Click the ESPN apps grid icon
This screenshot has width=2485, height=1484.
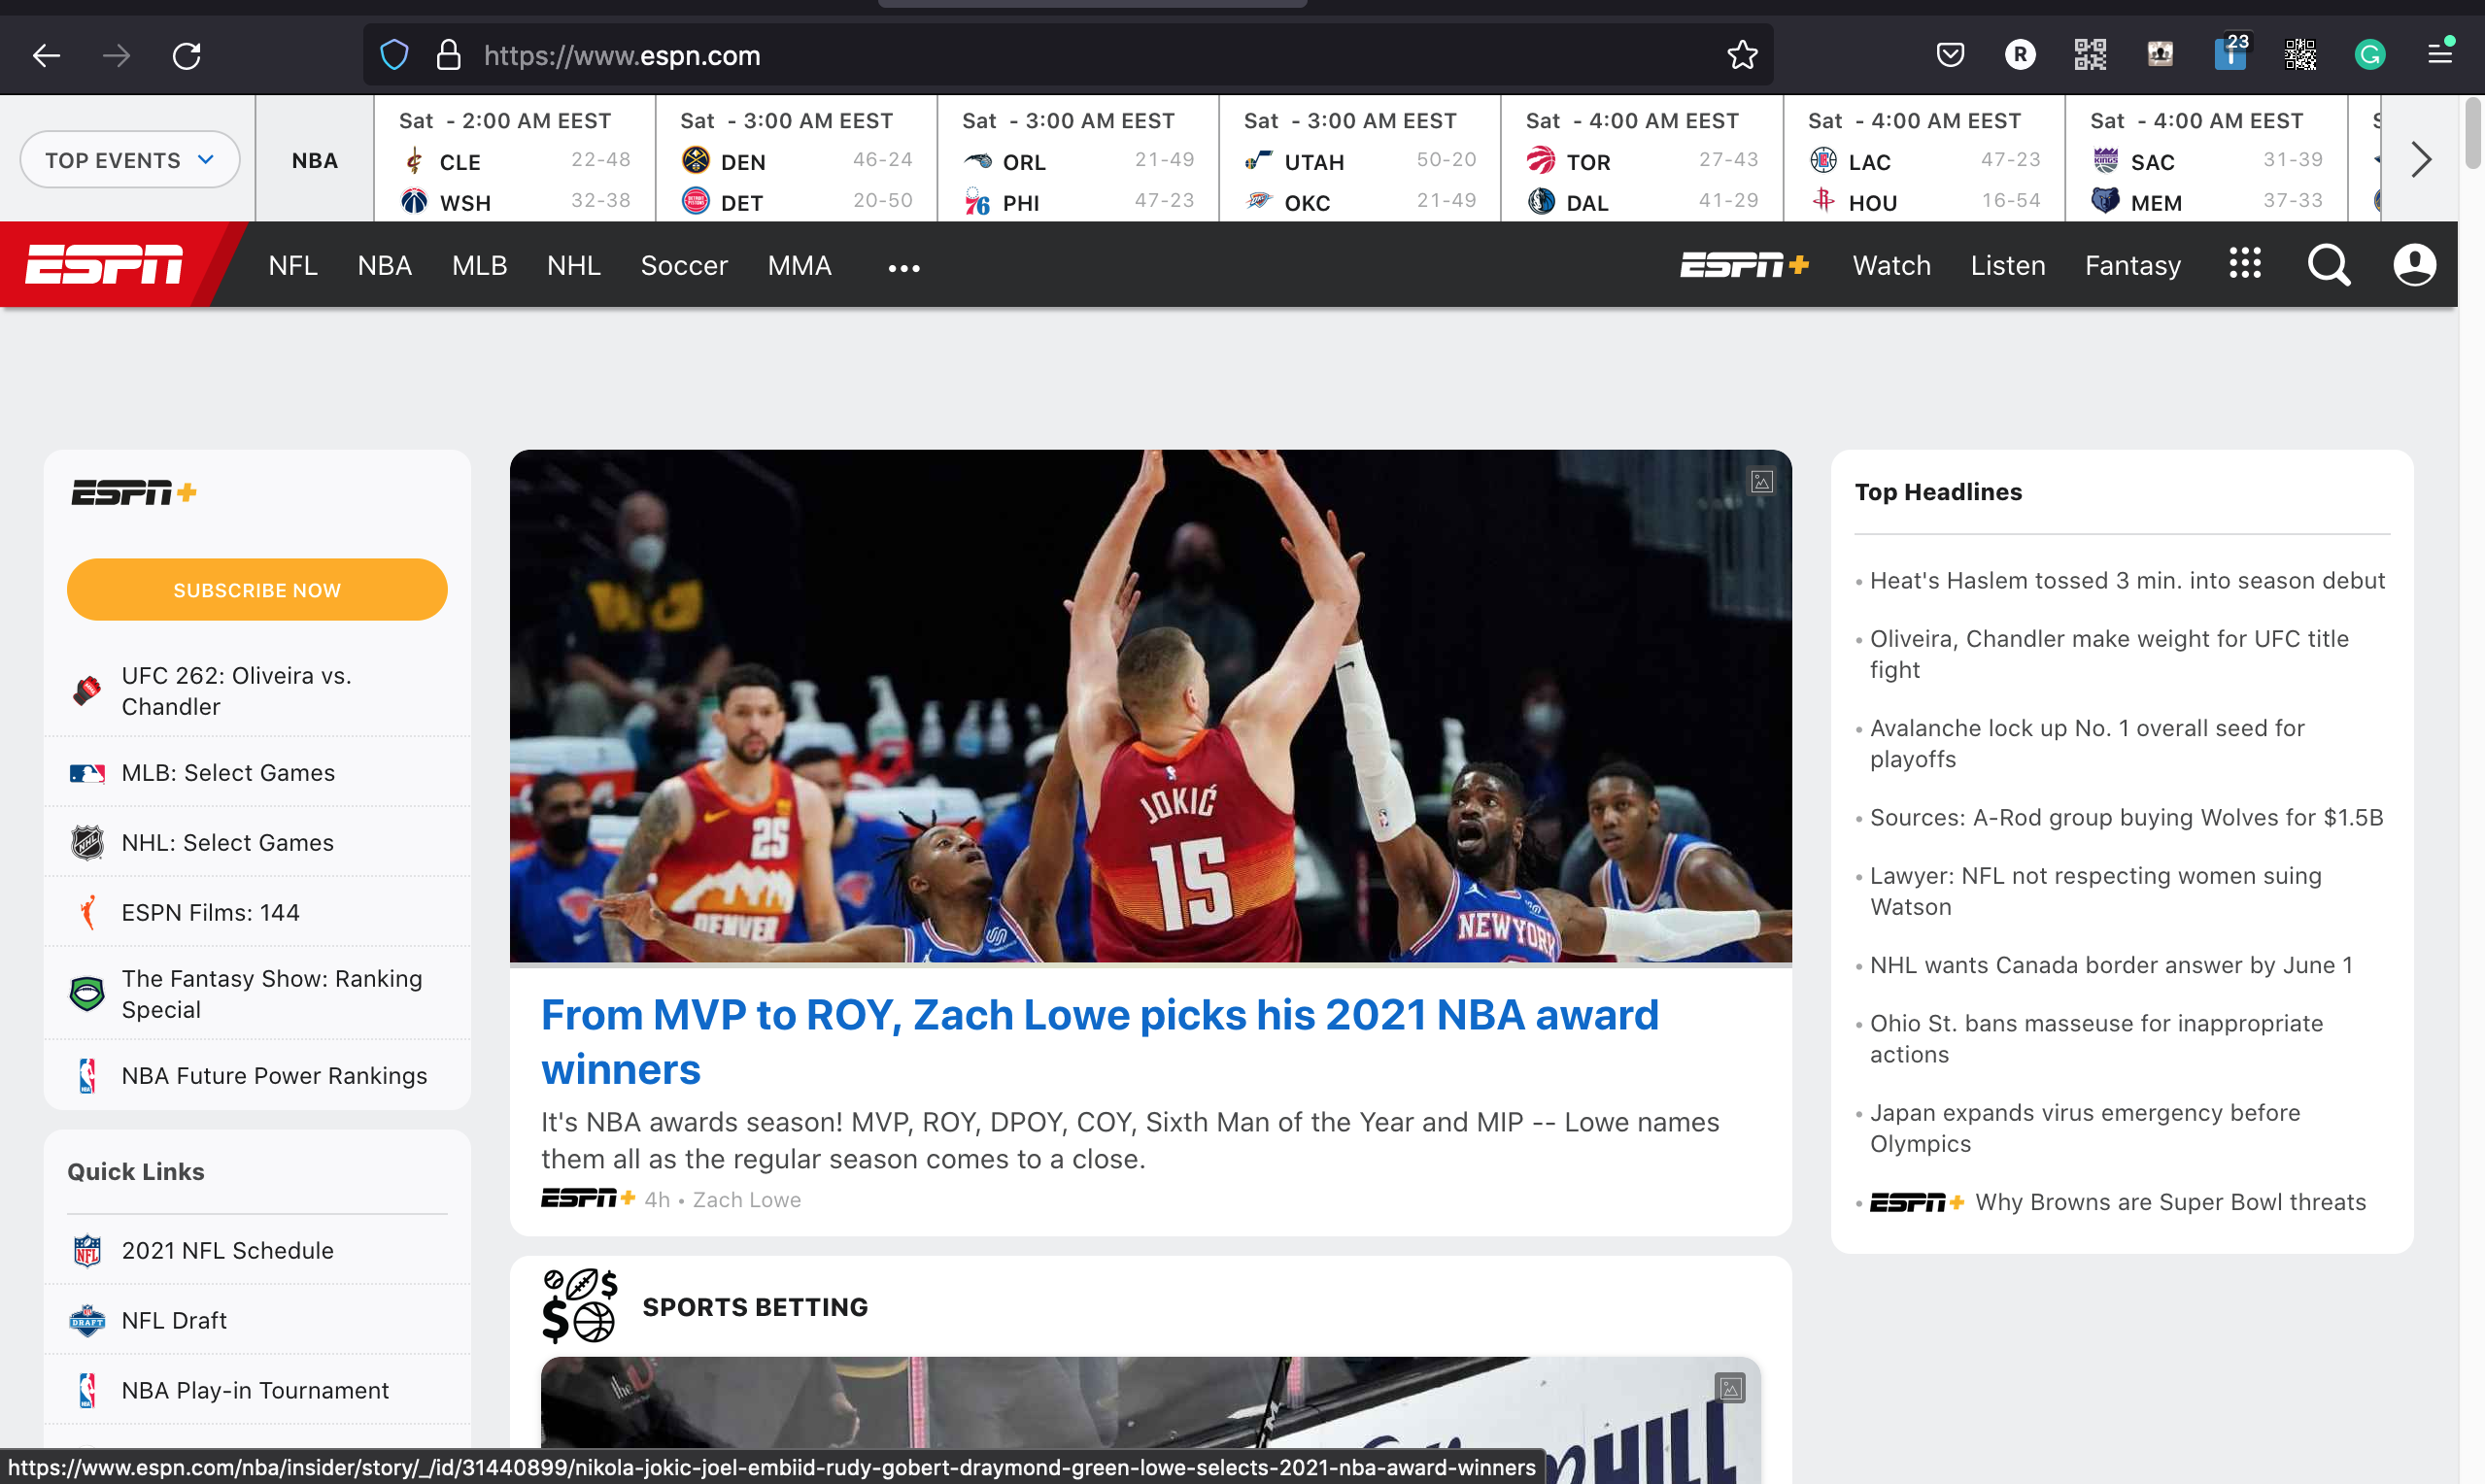(x=2244, y=264)
